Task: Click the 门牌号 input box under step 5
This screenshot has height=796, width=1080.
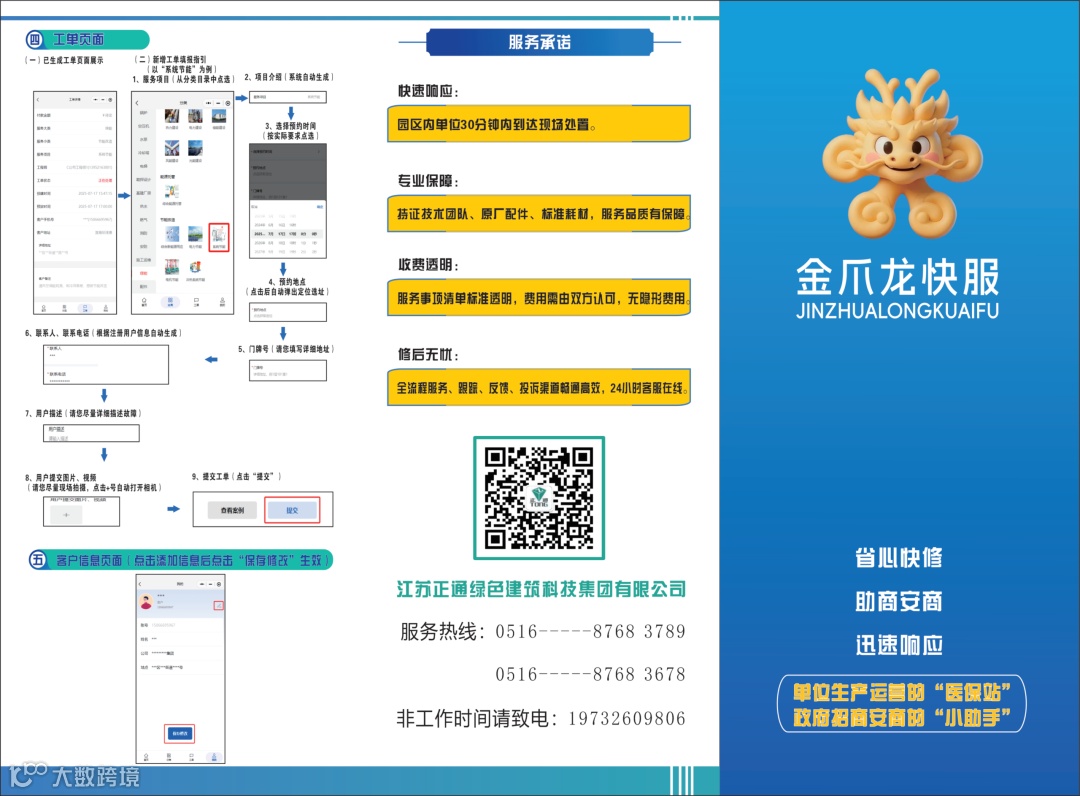Action: tap(288, 370)
